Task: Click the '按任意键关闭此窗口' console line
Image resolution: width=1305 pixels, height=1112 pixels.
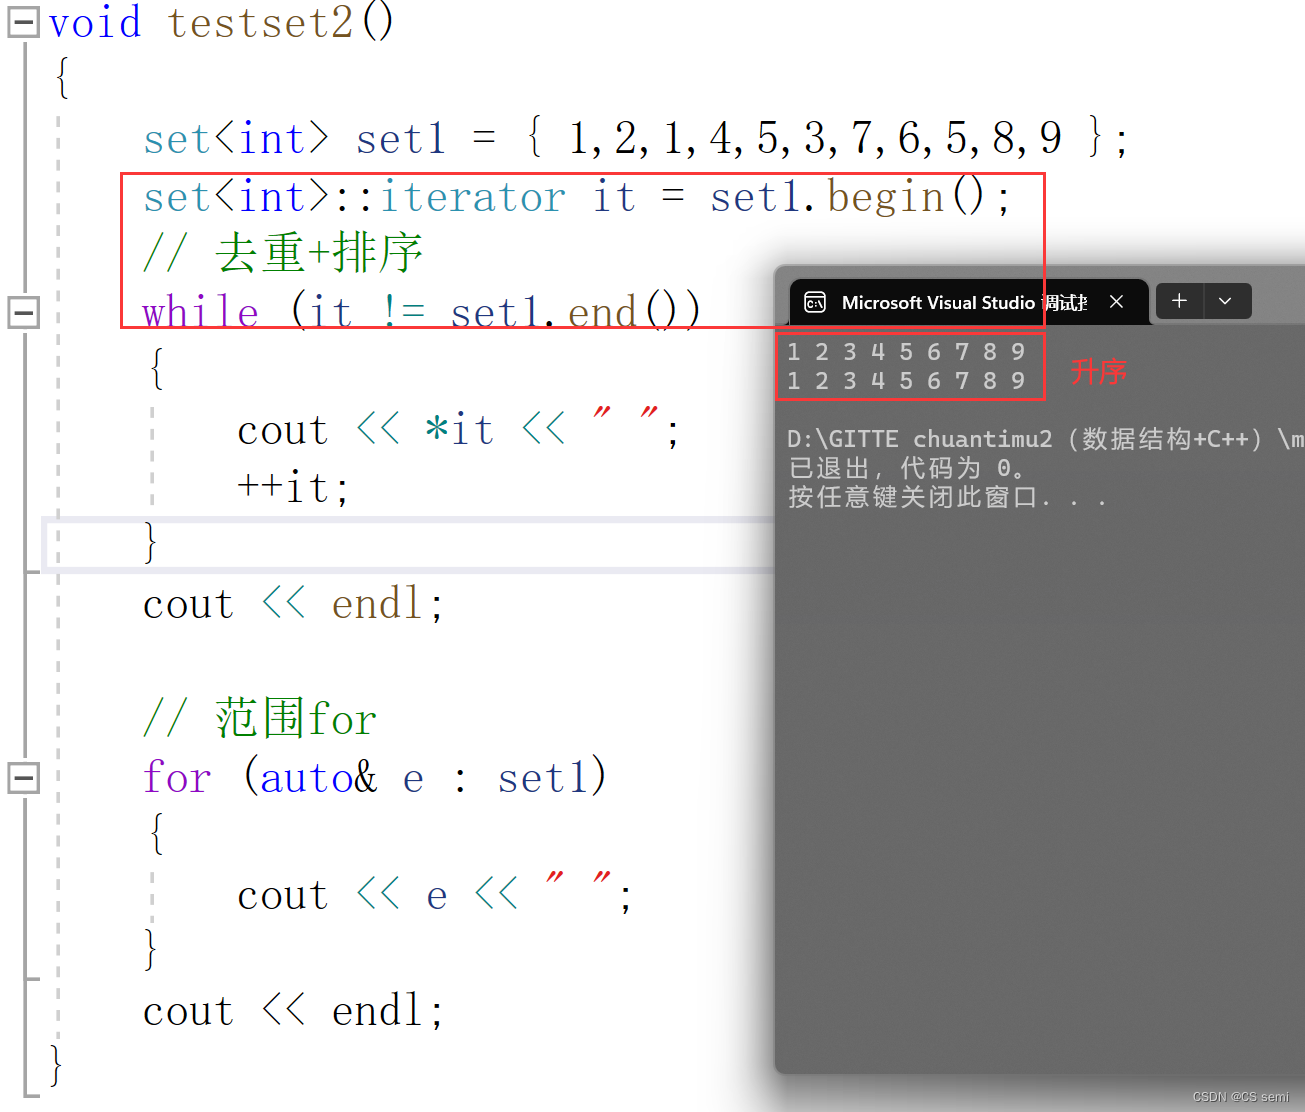Action: [948, 497]
